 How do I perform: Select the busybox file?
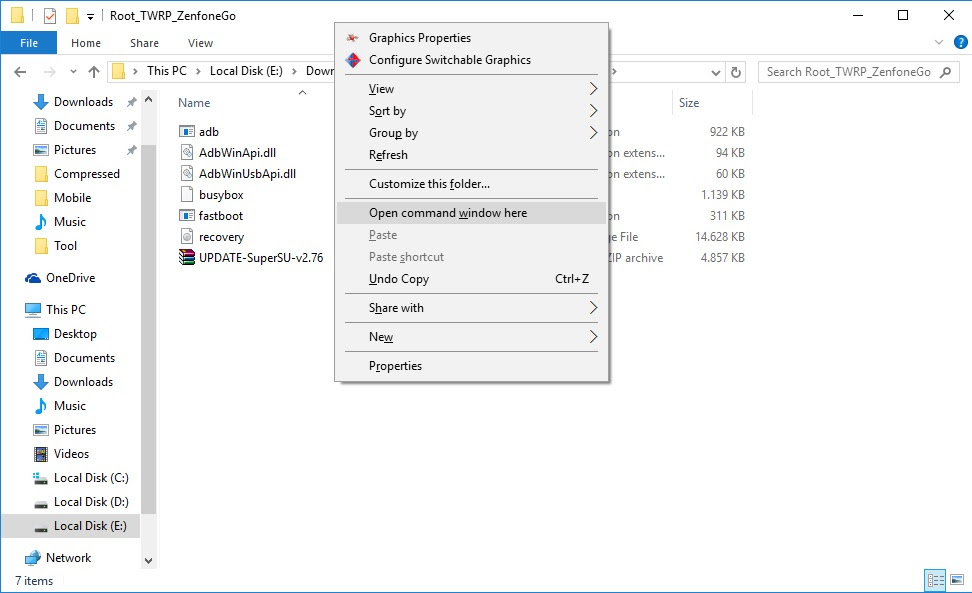[221, 195]
